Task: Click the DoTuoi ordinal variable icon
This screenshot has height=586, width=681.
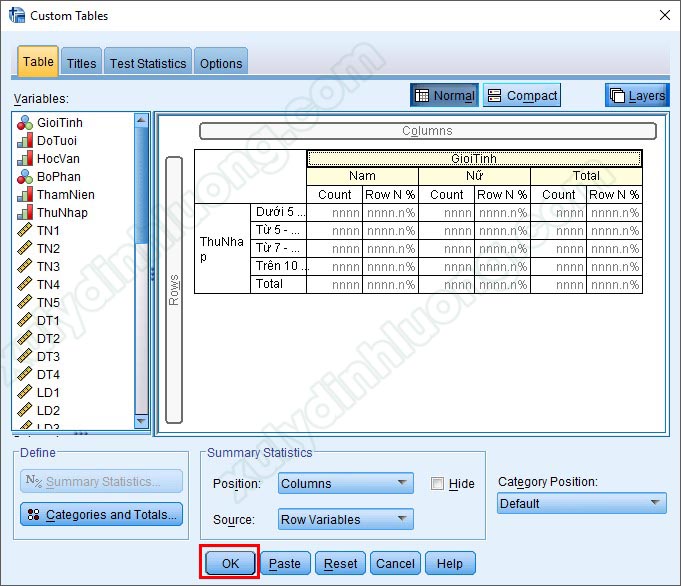Action: [x=25, y=140]
